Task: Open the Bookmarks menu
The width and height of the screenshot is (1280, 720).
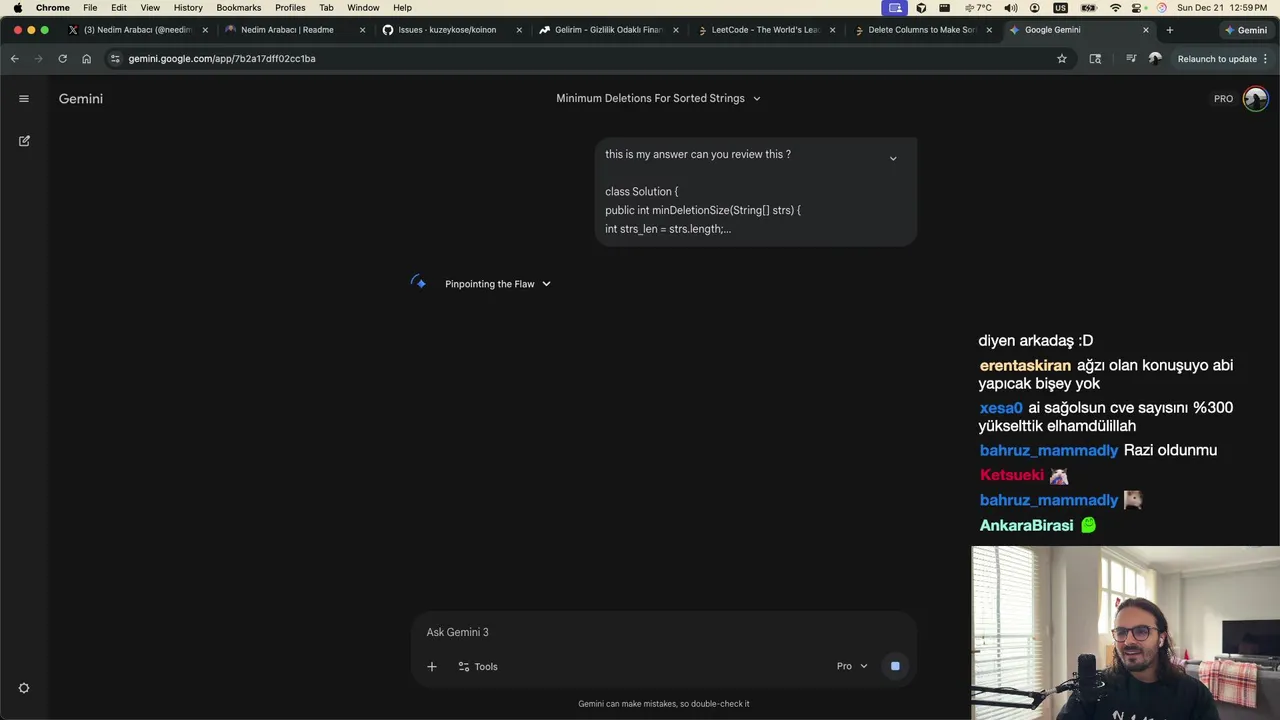Action: click(239, 8)
